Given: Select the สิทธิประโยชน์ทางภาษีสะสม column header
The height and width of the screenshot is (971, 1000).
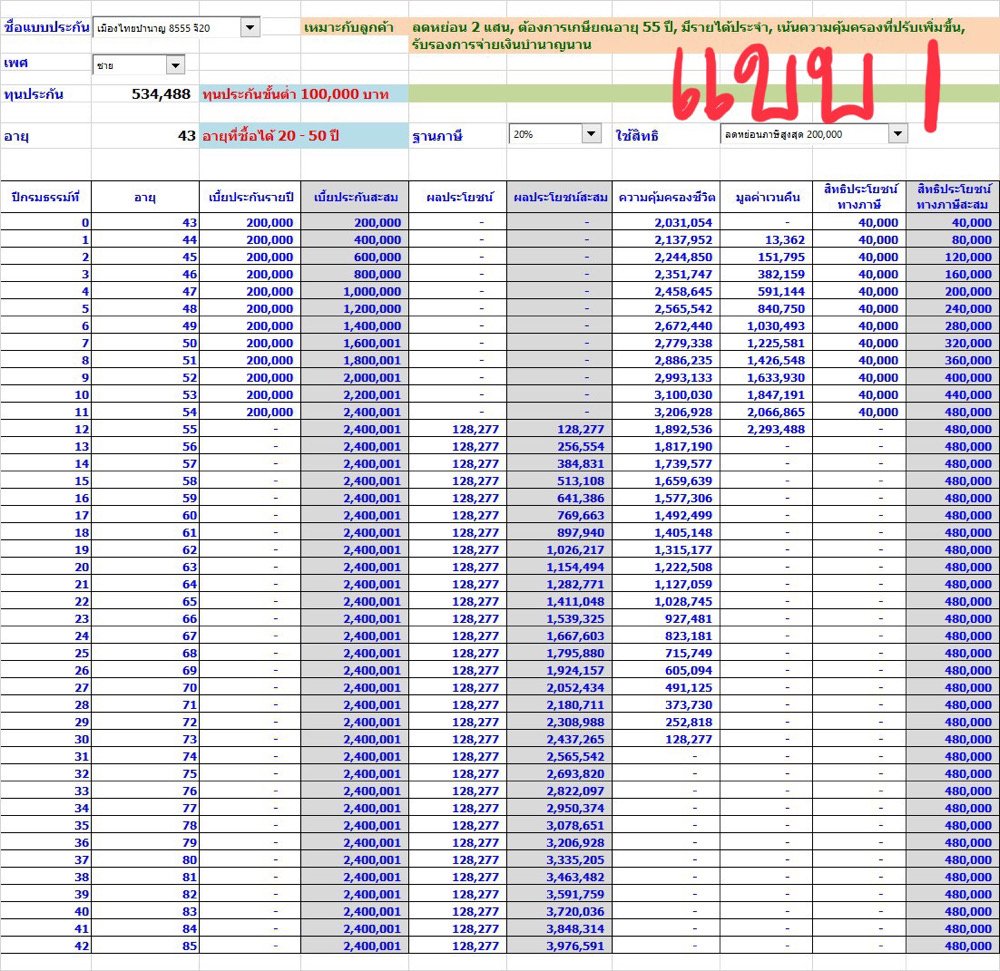Looking at the screenshot, I should [x=952, y=196].
